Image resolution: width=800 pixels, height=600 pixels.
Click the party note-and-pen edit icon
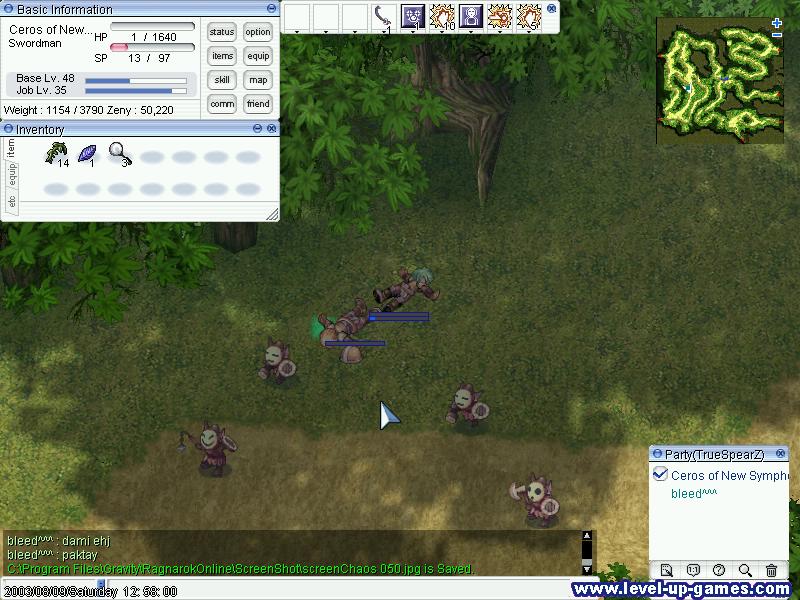pyautogui.click(x=666, y=570)
